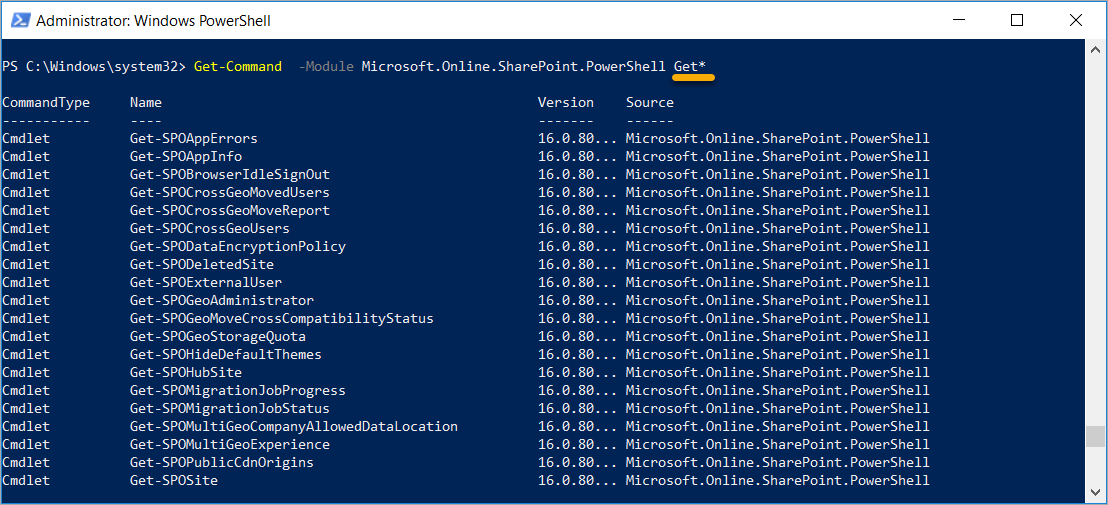Image resolution: width=1108 pixels, height=505 pixels.
Task: Select the Get-SPODataEncryptionPolicy entry
Action: click(238, 246)
